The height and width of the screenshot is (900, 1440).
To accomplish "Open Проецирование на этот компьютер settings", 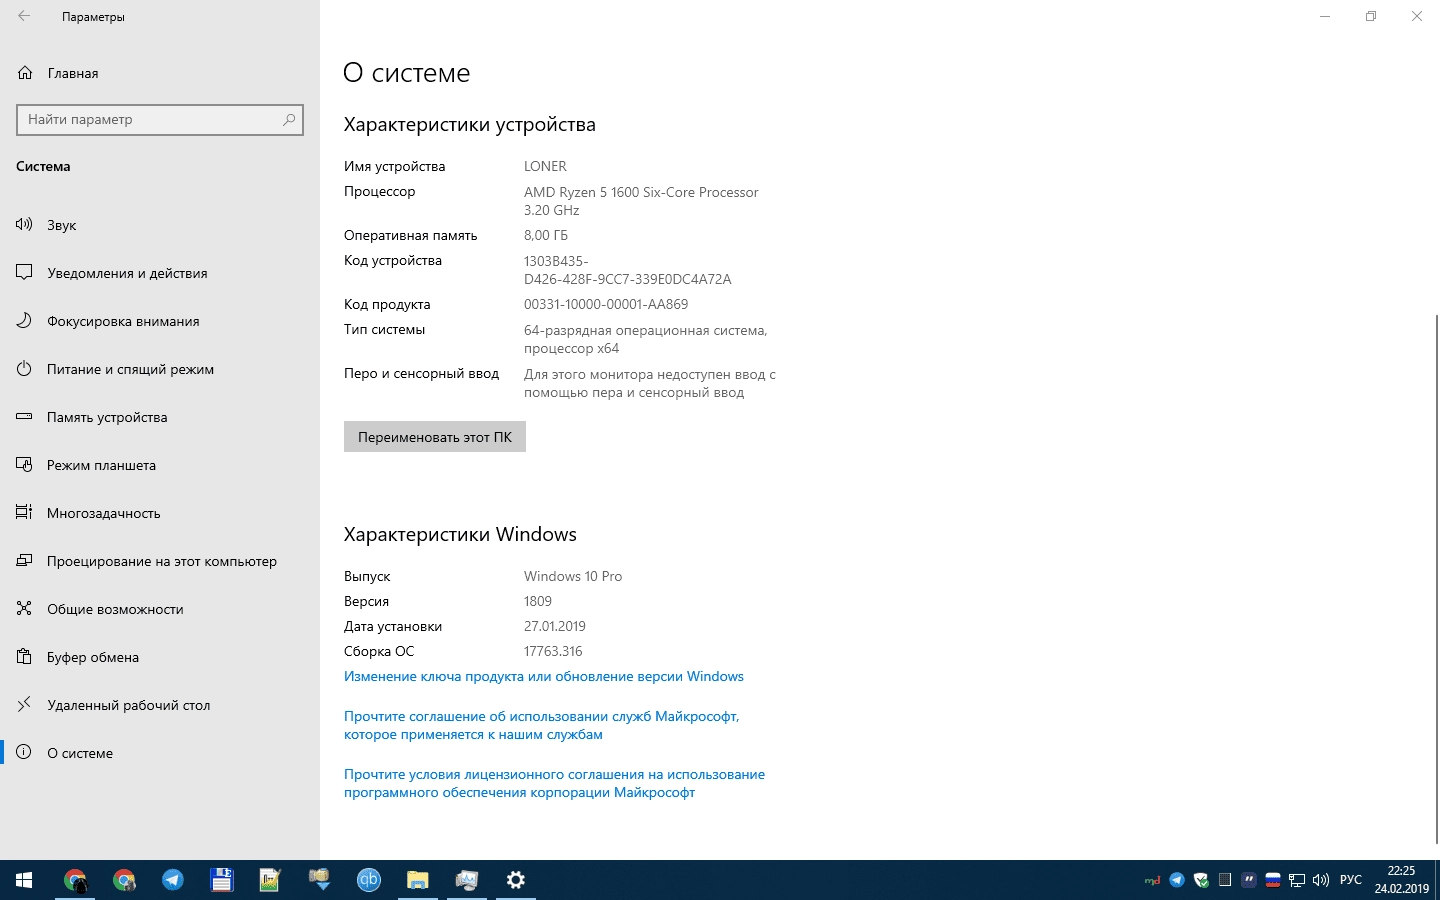I will [x=160, y=561].
